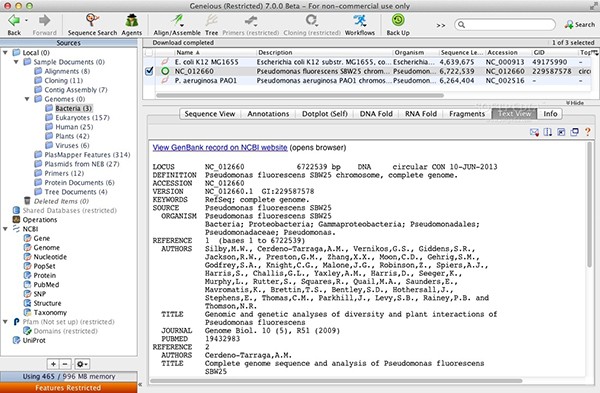Open the Viruses (6) folder
Image resolution: width=600 pixels, height=393 pixels.
click(x=67, y=145)
